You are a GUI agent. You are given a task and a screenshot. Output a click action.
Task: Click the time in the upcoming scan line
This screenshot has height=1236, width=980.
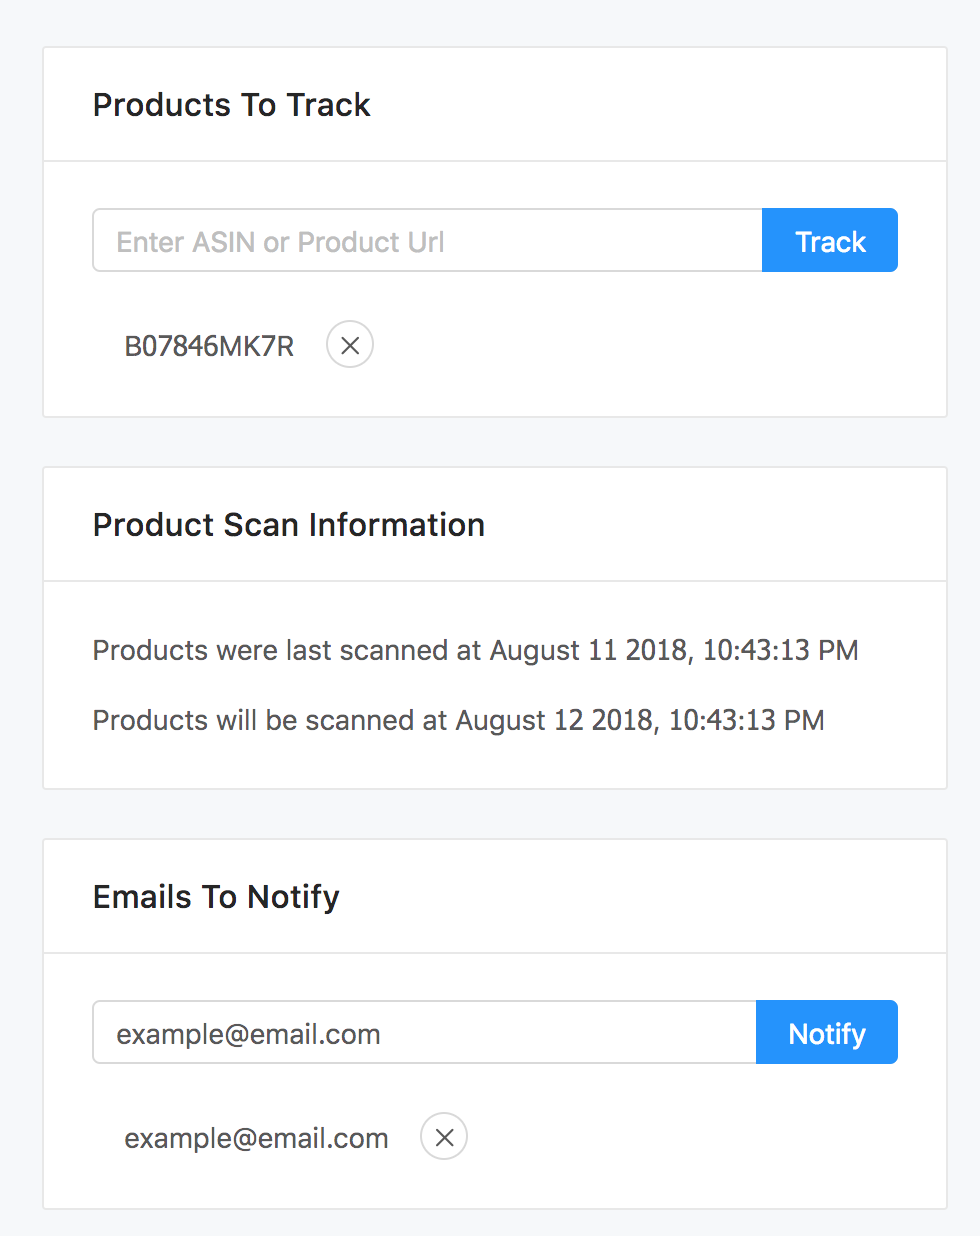pos(747,720)
